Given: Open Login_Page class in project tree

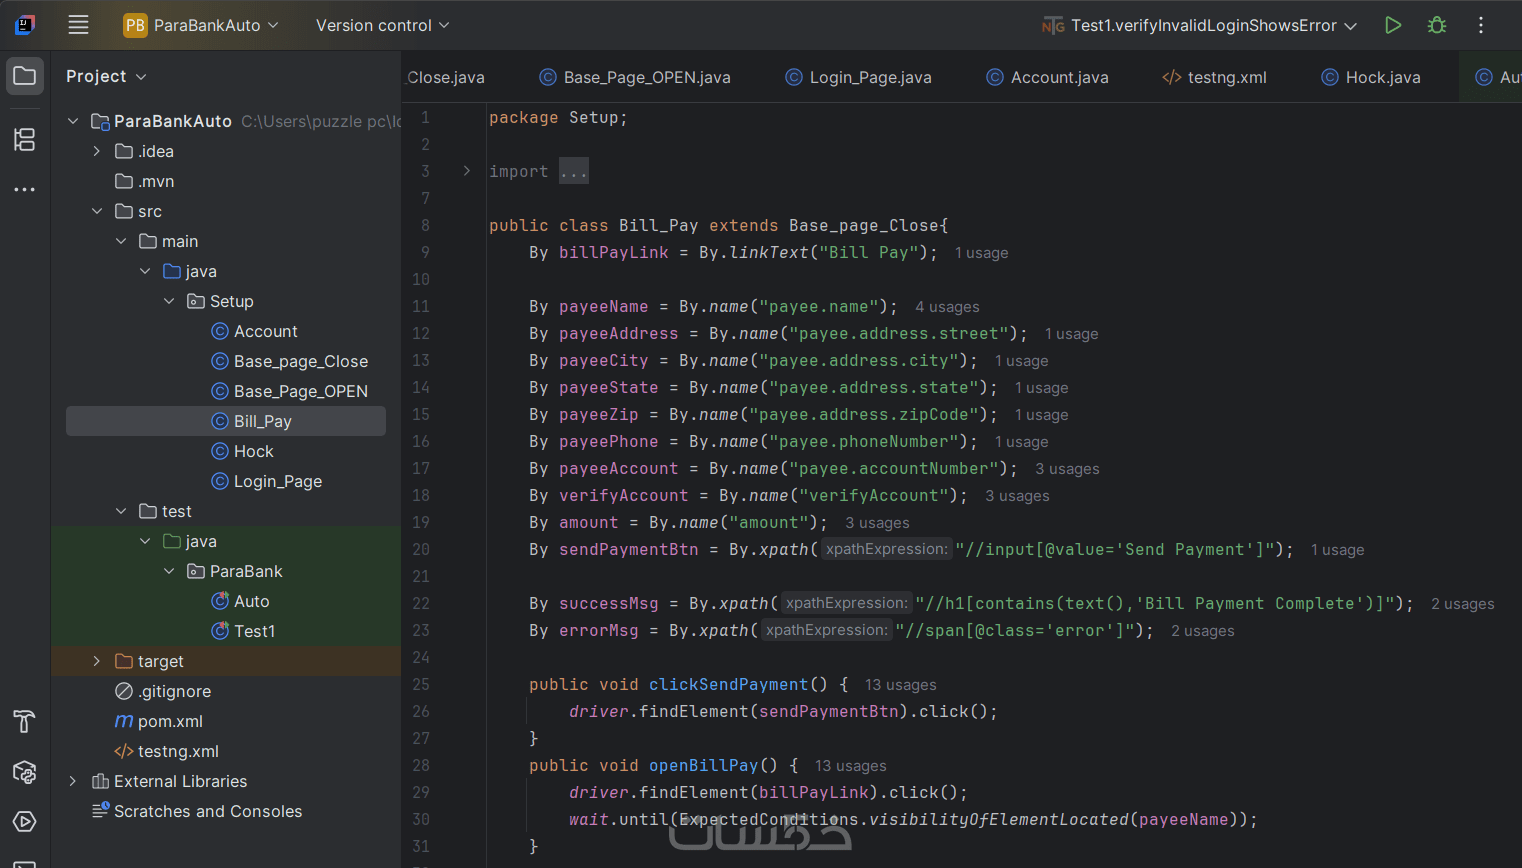Looking at the screenshot, I should pos(277,481).
